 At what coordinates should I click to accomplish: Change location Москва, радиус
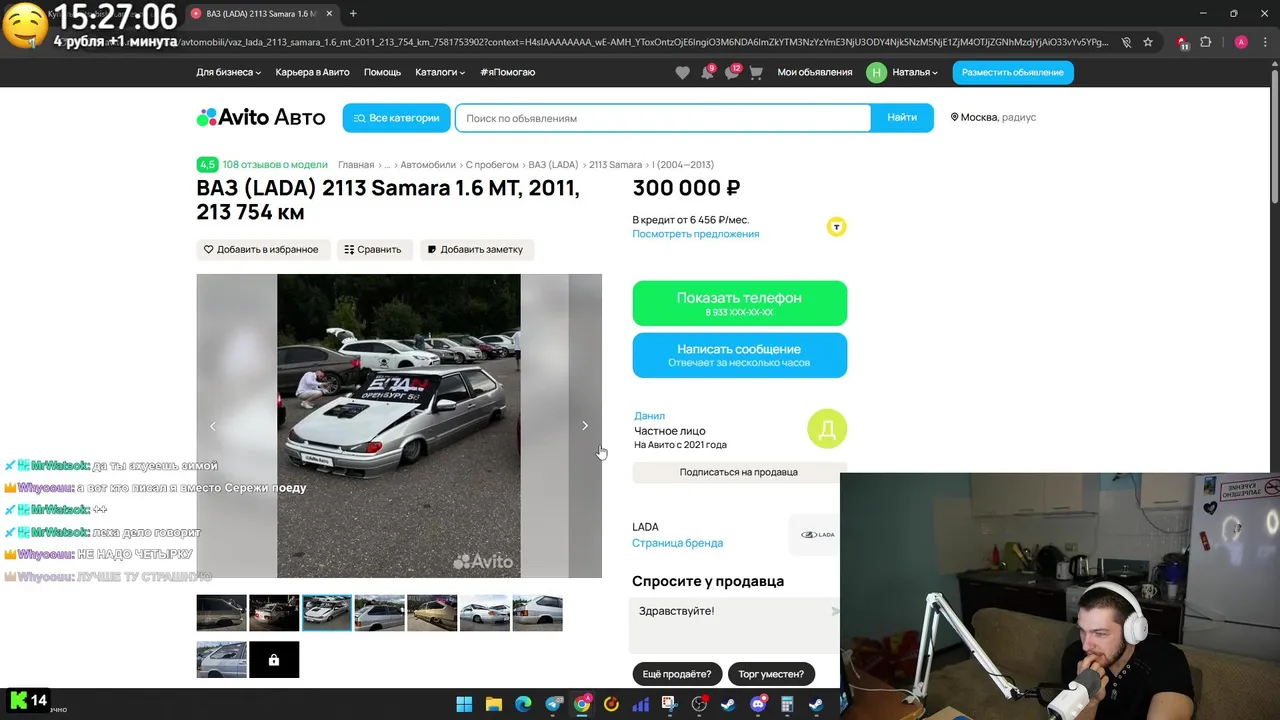click(993, 117)
